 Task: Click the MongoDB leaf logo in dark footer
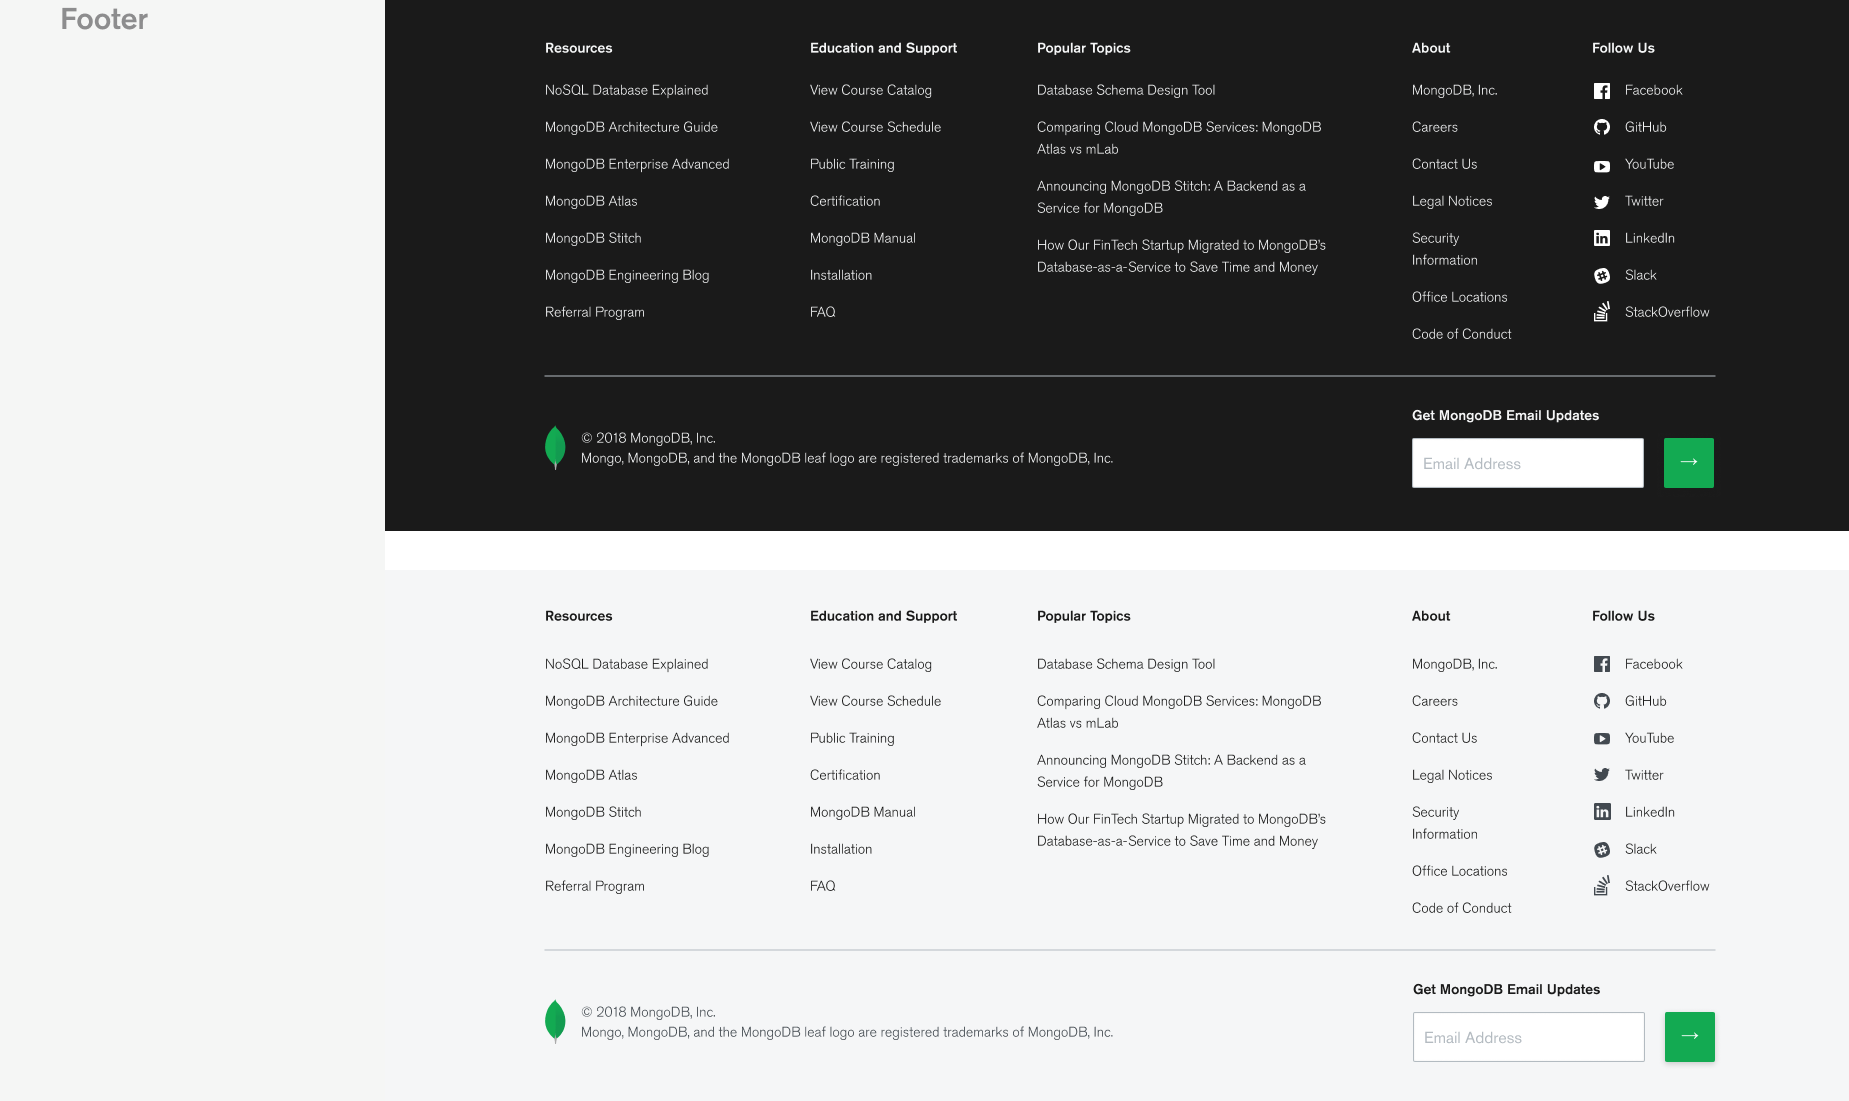pyautogui.click(x=555, y=448)
